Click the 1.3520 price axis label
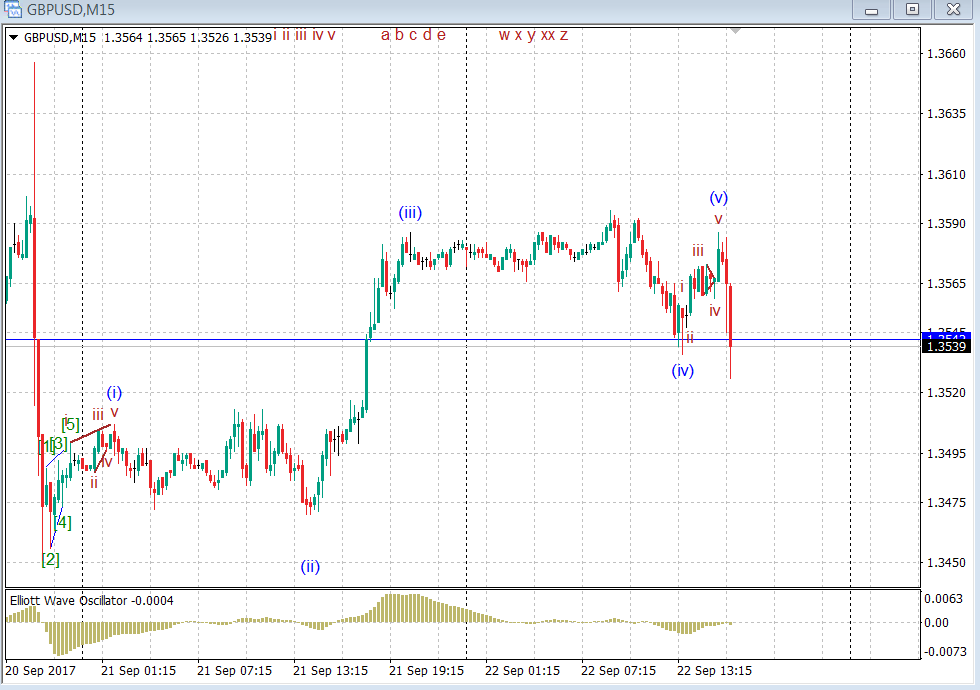980x690 pixels. tap(946, 392)
